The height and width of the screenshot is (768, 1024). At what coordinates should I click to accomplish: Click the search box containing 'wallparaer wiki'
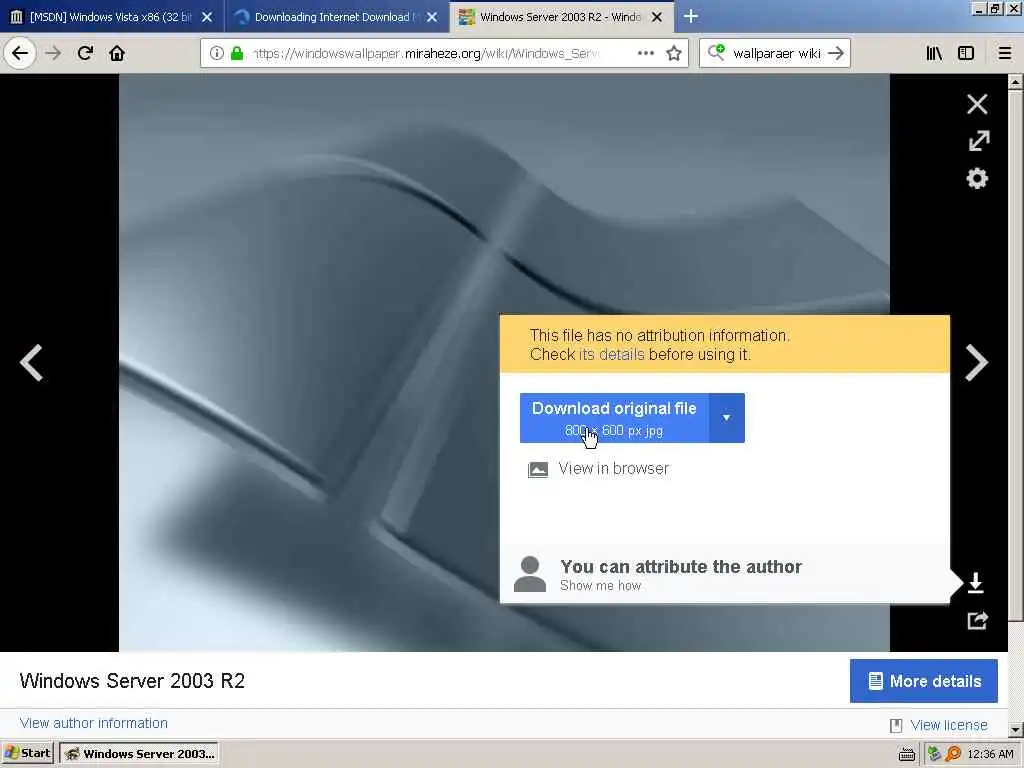coord(776,53)
